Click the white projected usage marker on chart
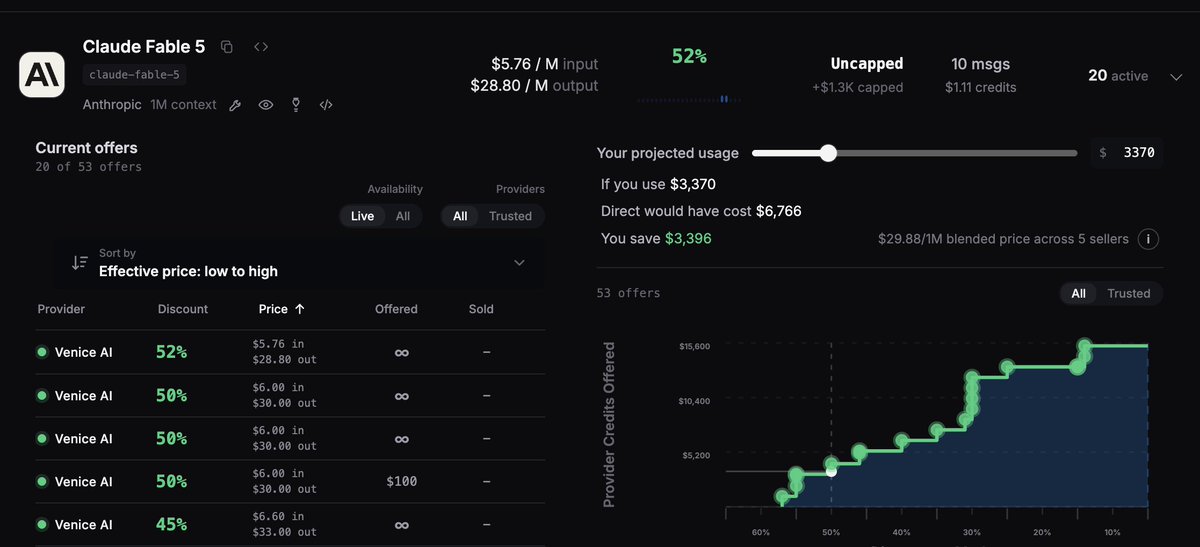The image size is (1200, 547). 831,471
